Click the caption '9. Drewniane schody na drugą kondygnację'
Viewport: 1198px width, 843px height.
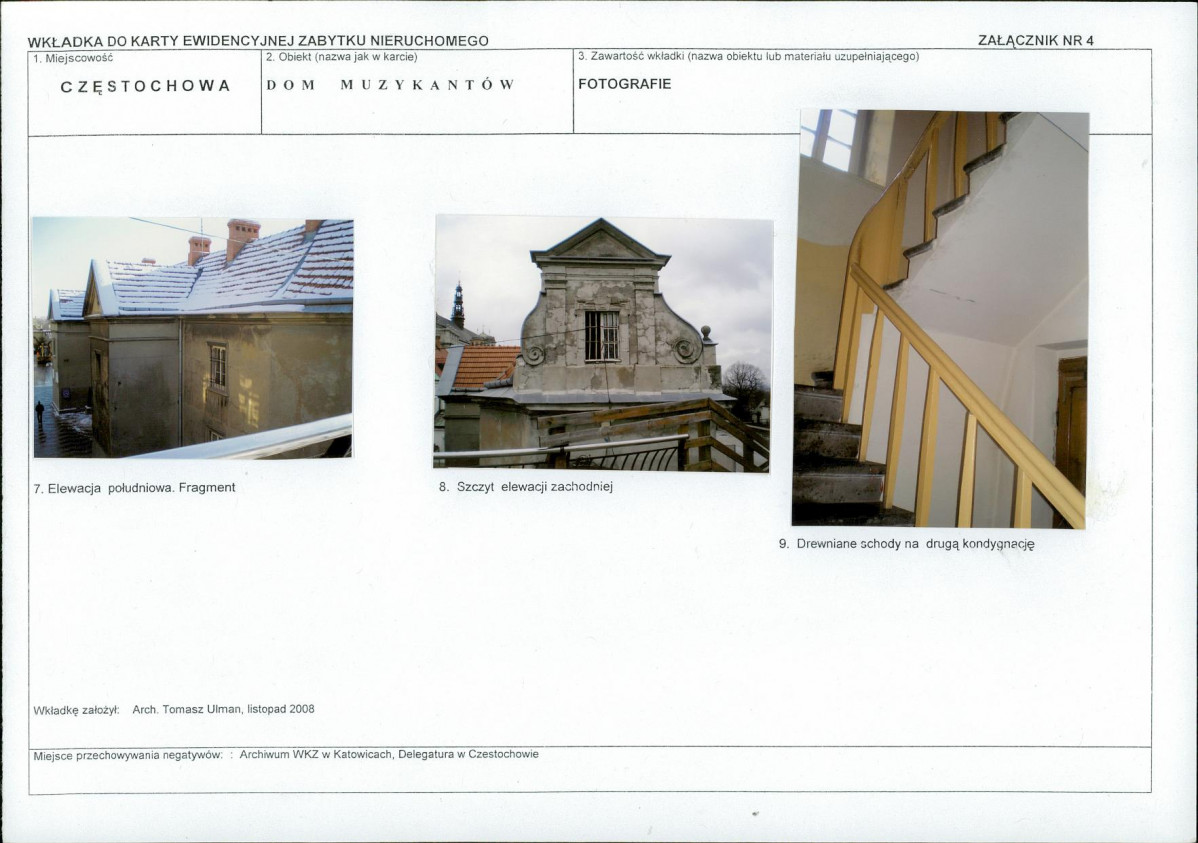click(906, 544)
